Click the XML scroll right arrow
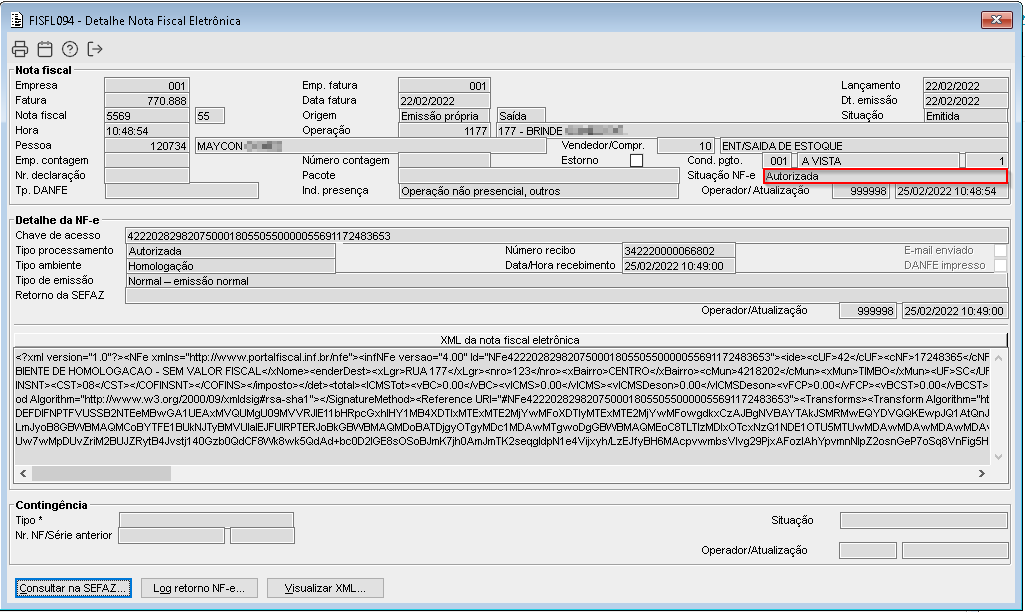 pos(981,473)
